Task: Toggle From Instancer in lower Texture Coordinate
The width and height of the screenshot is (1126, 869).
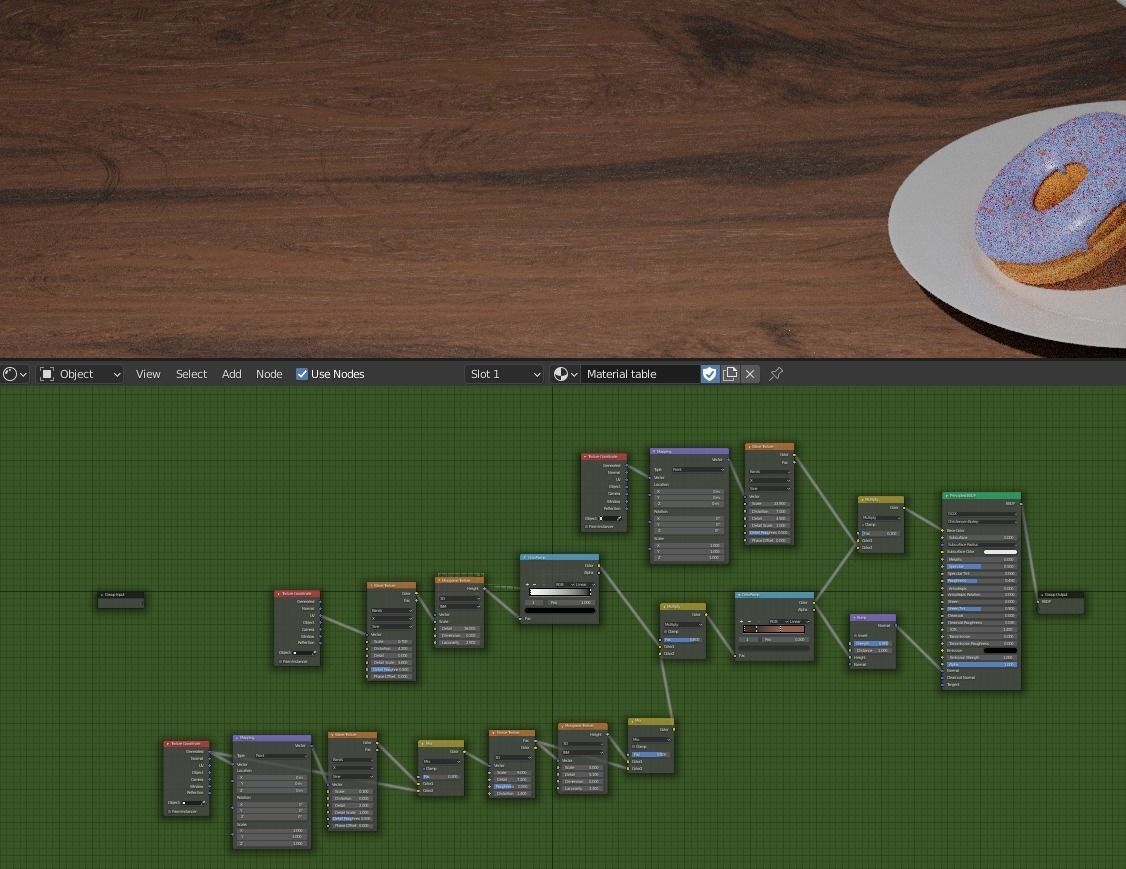Action: pyautogui.click(x=169, y=812)
